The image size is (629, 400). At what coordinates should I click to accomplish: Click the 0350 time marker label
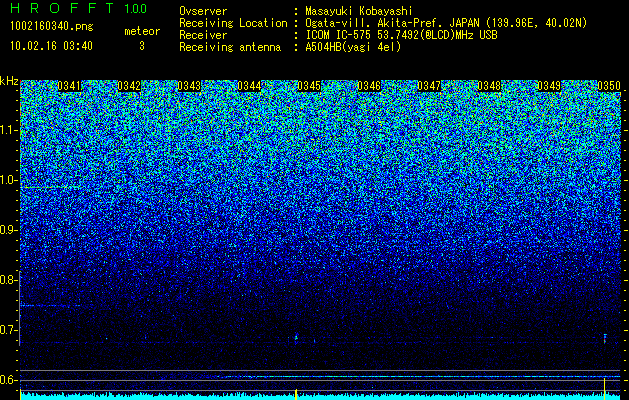coord(609,86)
